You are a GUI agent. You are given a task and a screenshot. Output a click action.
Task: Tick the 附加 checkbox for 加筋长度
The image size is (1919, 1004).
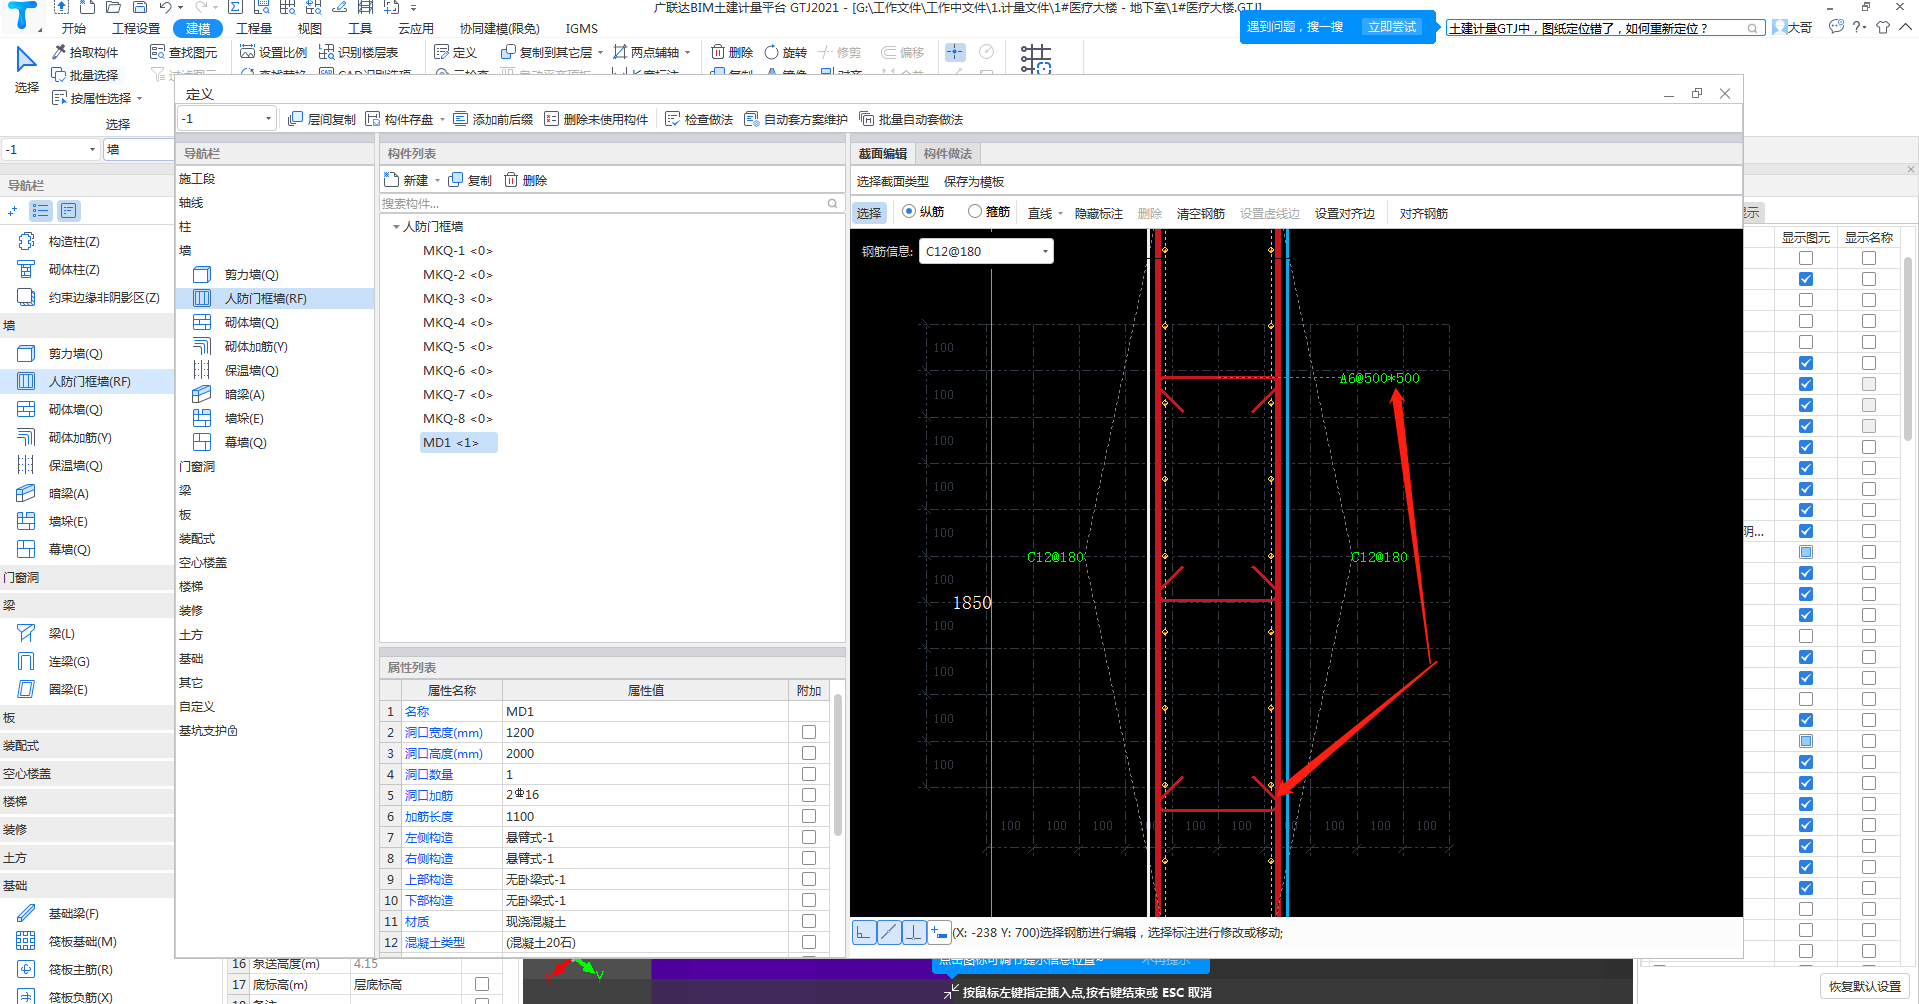click(809, 816)
